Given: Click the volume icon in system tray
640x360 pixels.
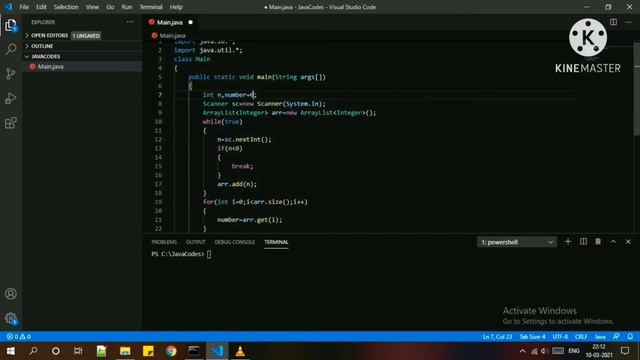Looking at the screenshot, I should [x=543, y=351].
